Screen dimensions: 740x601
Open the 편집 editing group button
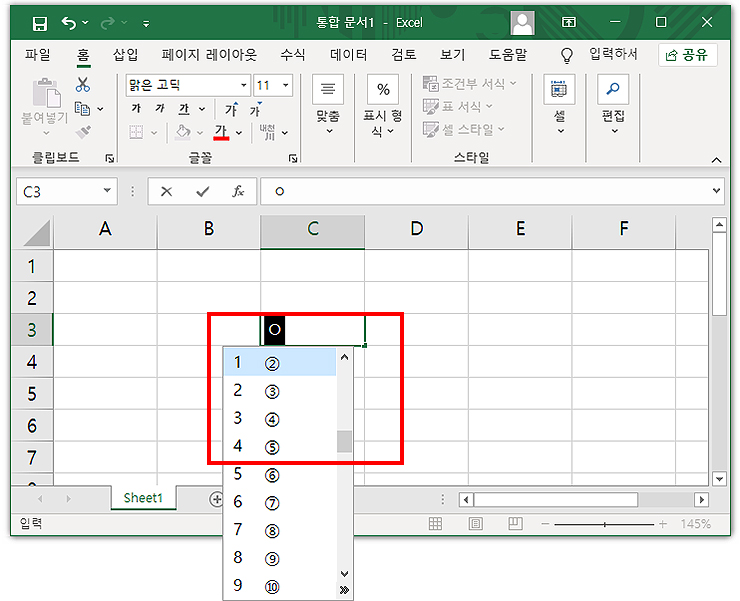[x=613, y=105]
